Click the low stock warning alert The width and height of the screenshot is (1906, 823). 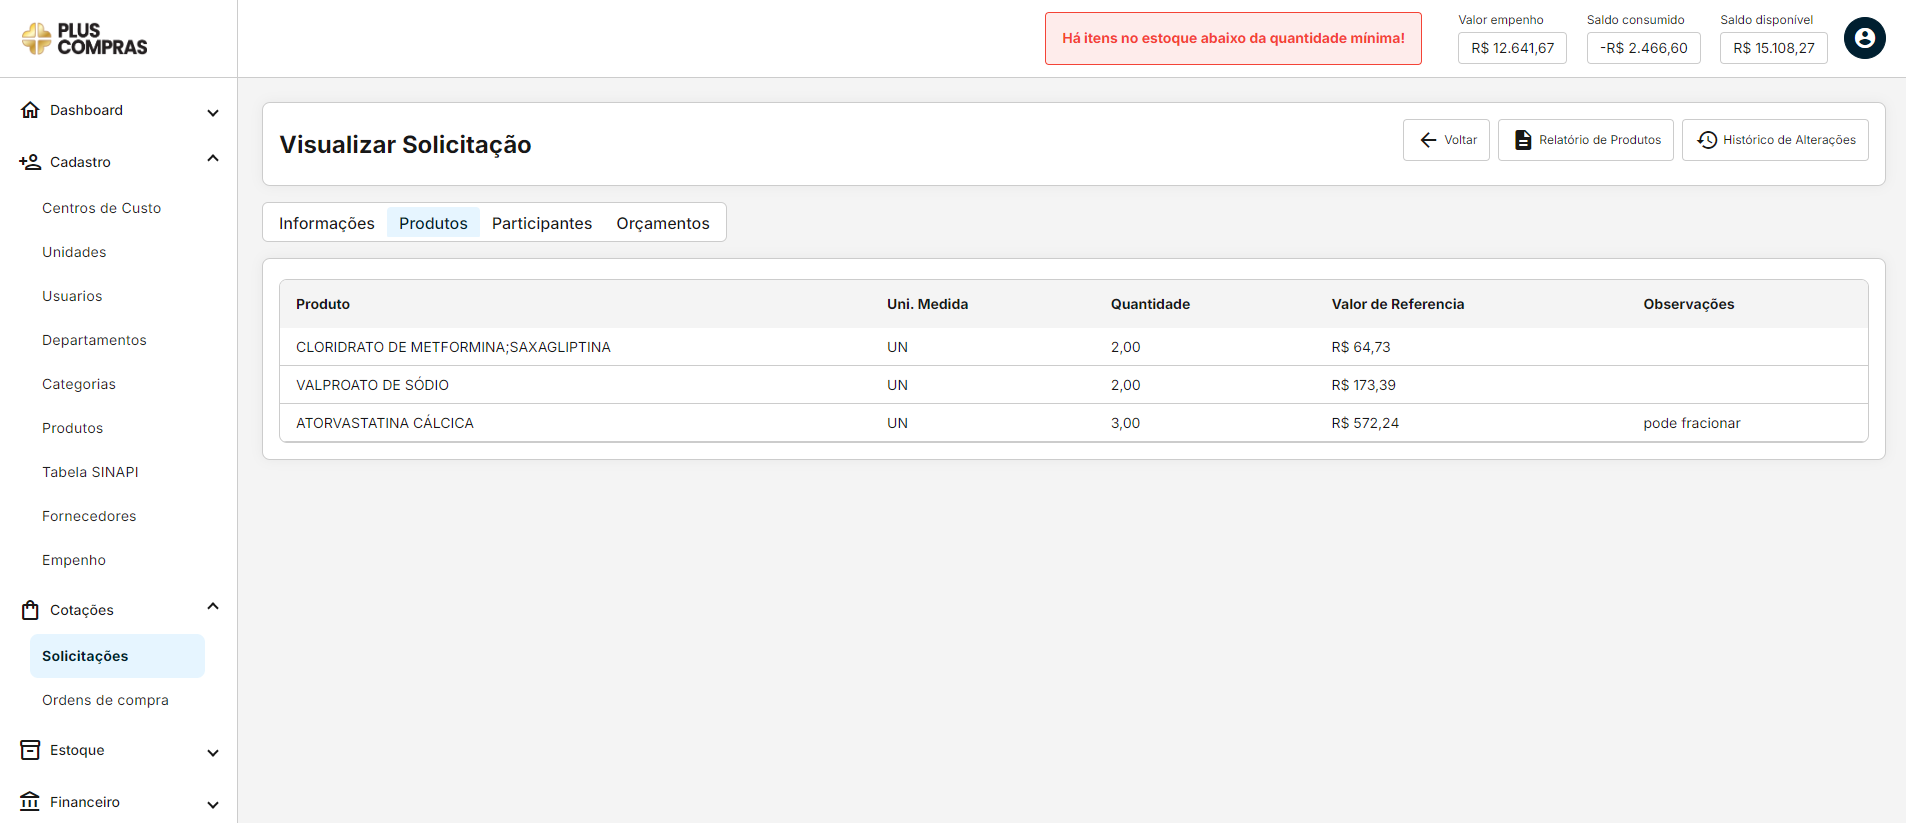pos(1233,39)
